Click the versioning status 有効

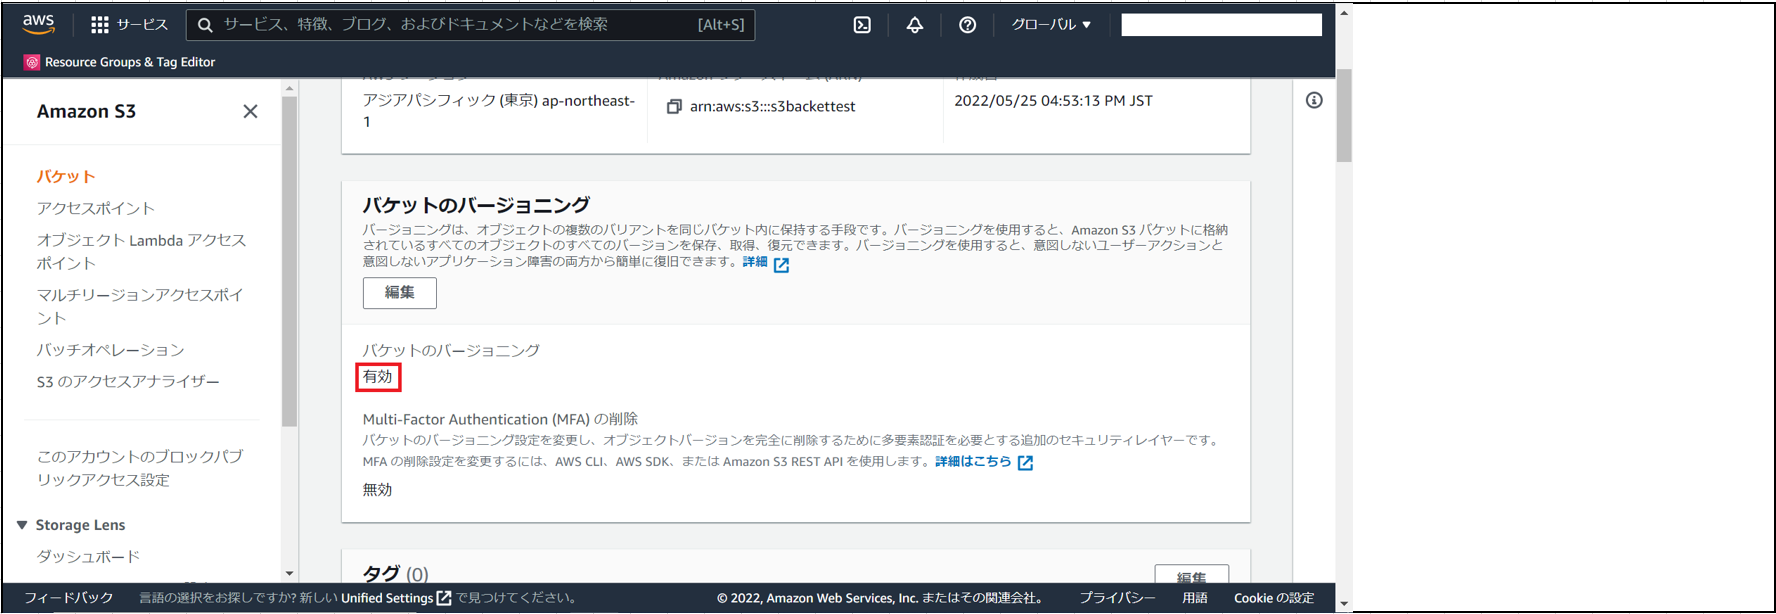click(378, 377)
